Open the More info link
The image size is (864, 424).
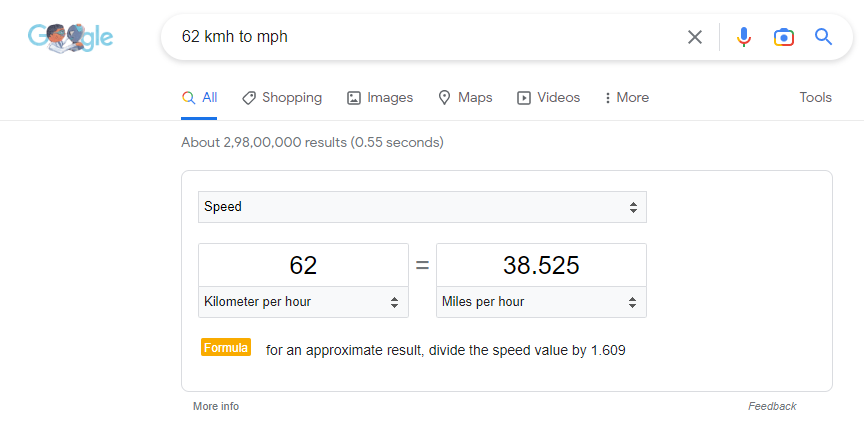(216, 406)
